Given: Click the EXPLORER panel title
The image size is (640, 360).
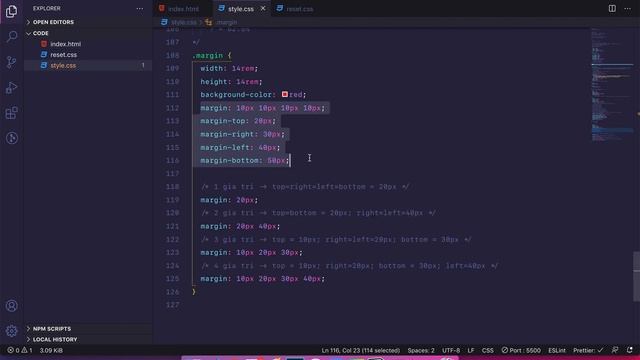Looking at the screenshot, I should (x=47, y=8).
